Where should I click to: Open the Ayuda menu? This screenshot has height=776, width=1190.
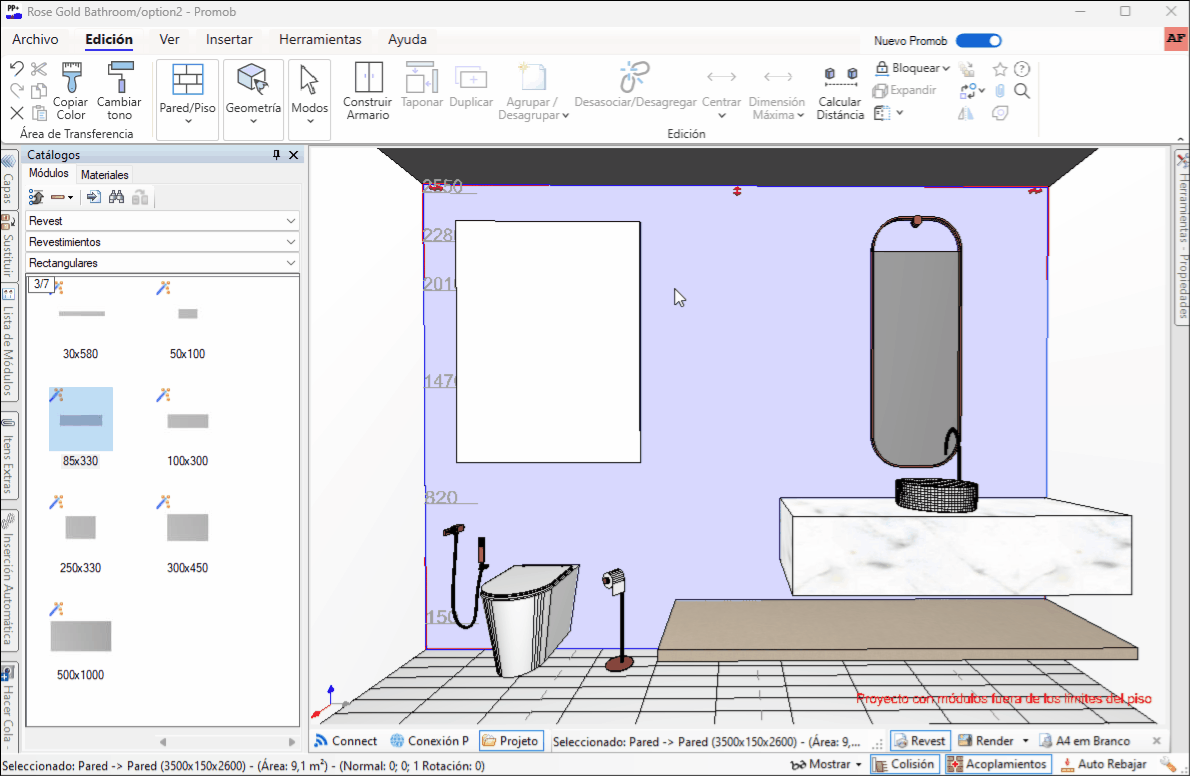click(x=407, y=39)
